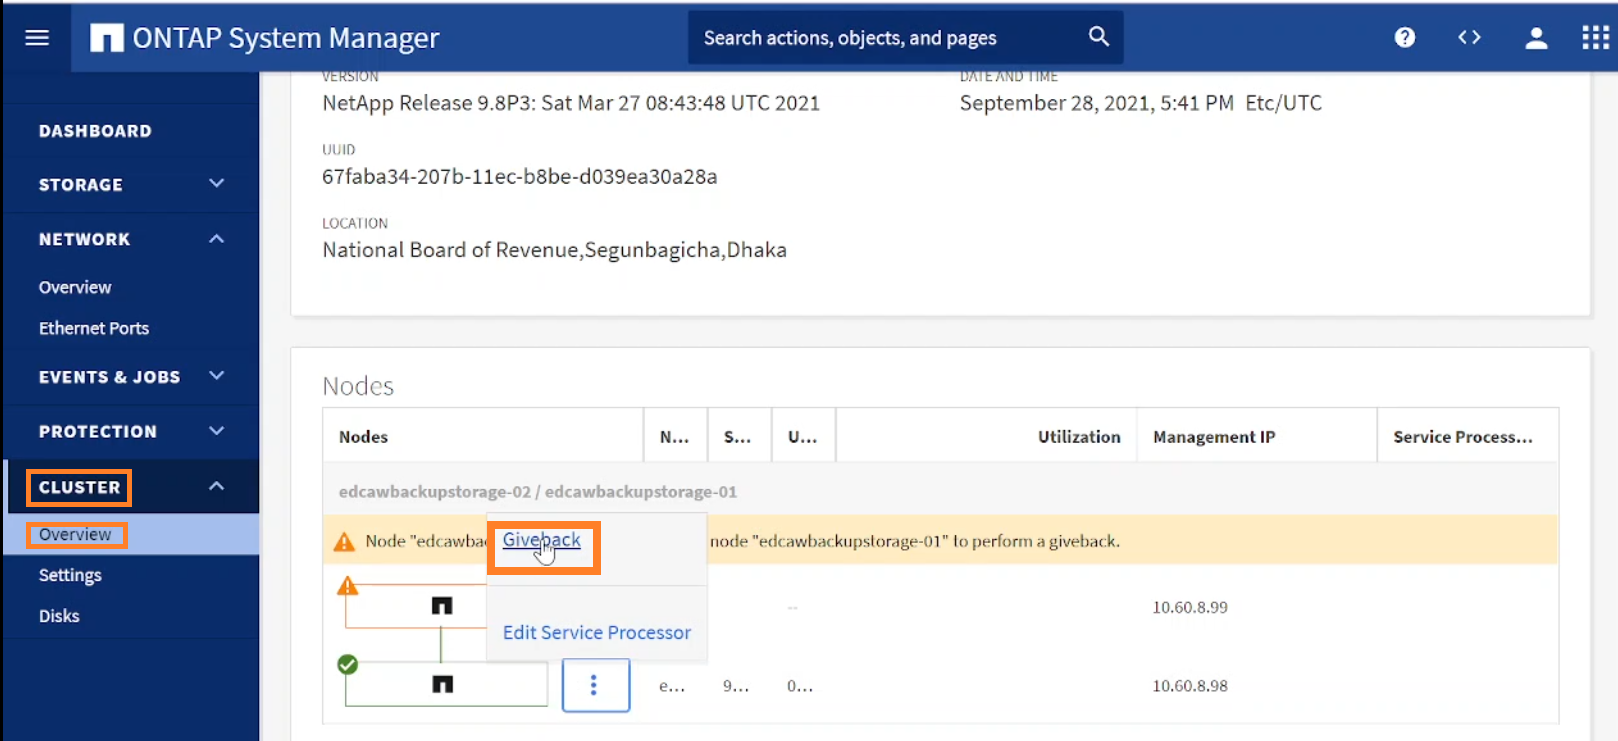Click the top node controller icon
This screenshot has height=741, width=1618.
click(x=442, y=606)
